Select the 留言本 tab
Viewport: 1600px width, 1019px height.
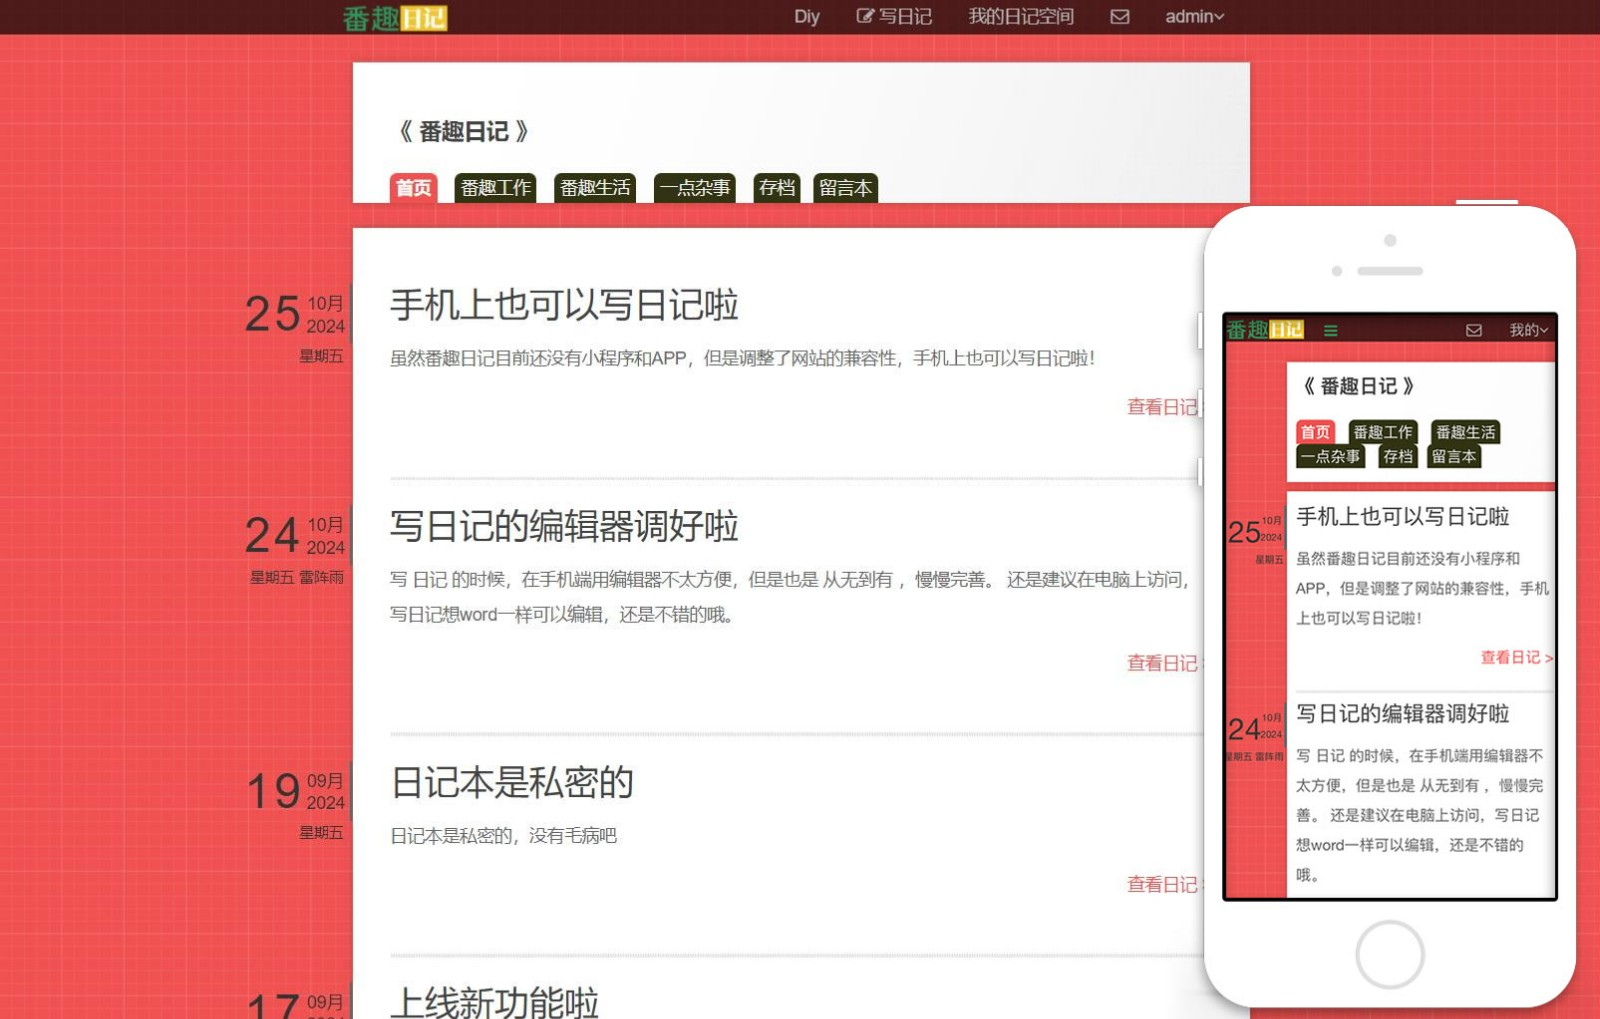point(845,188)
